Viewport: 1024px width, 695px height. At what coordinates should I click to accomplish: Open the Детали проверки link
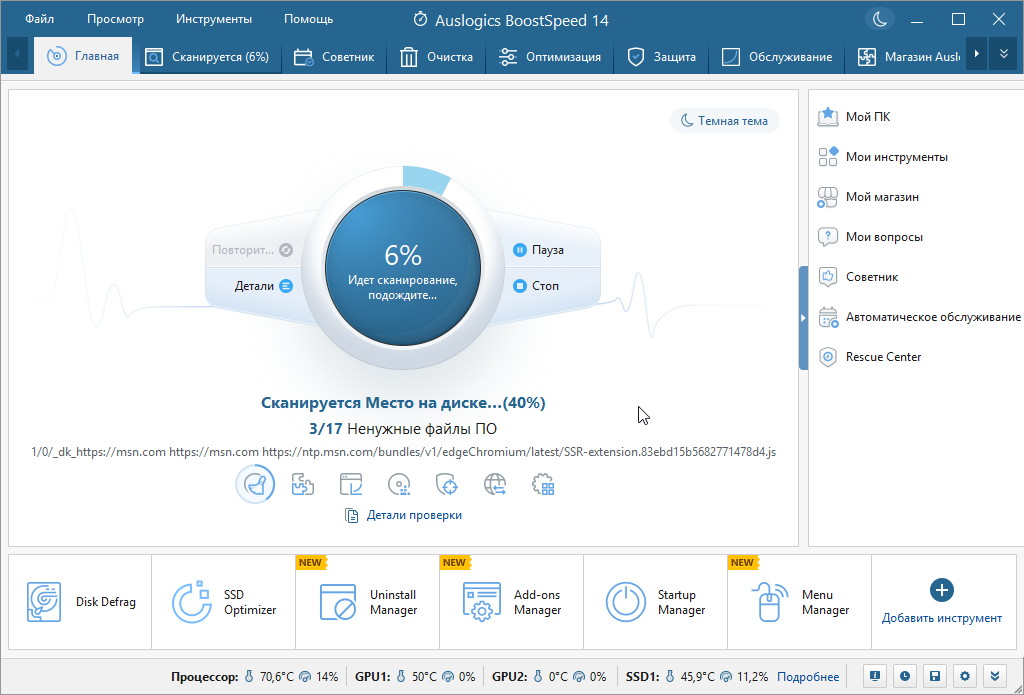point(404,515)
